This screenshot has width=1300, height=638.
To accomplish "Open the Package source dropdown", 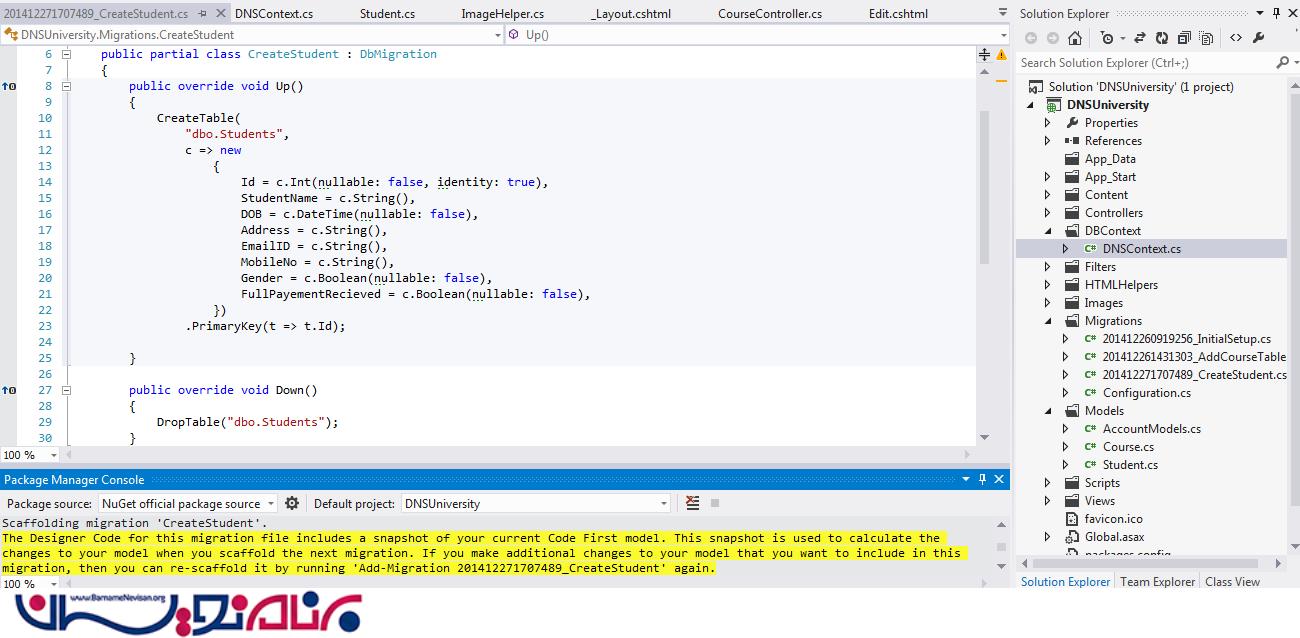I will click(x=270, y=504).
